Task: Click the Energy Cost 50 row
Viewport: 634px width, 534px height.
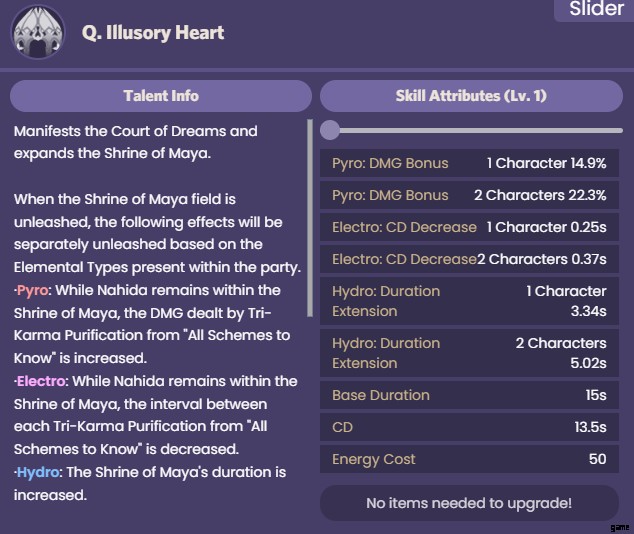Action: [x=469, y=459]
